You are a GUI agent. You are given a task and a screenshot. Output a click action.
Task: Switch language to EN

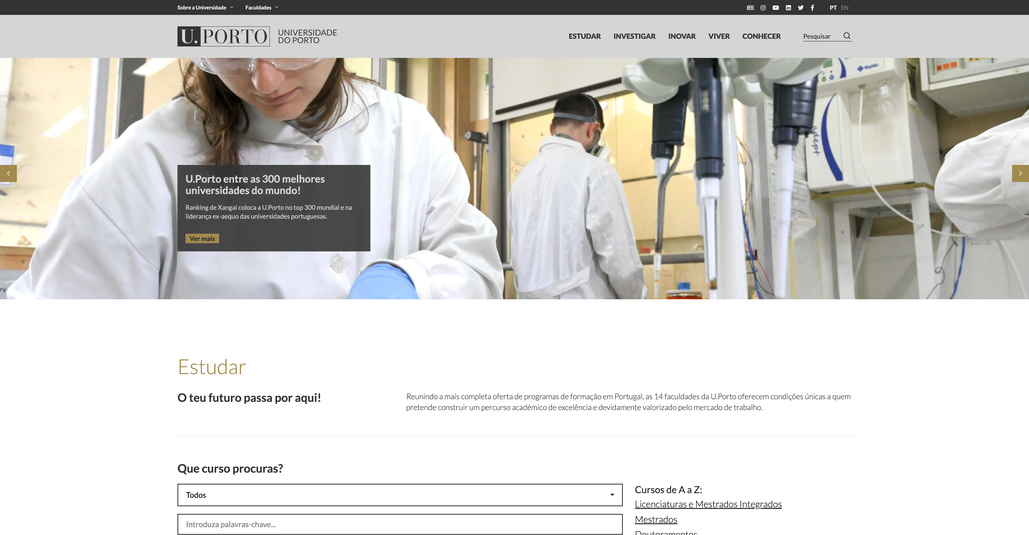click(845, 8)
